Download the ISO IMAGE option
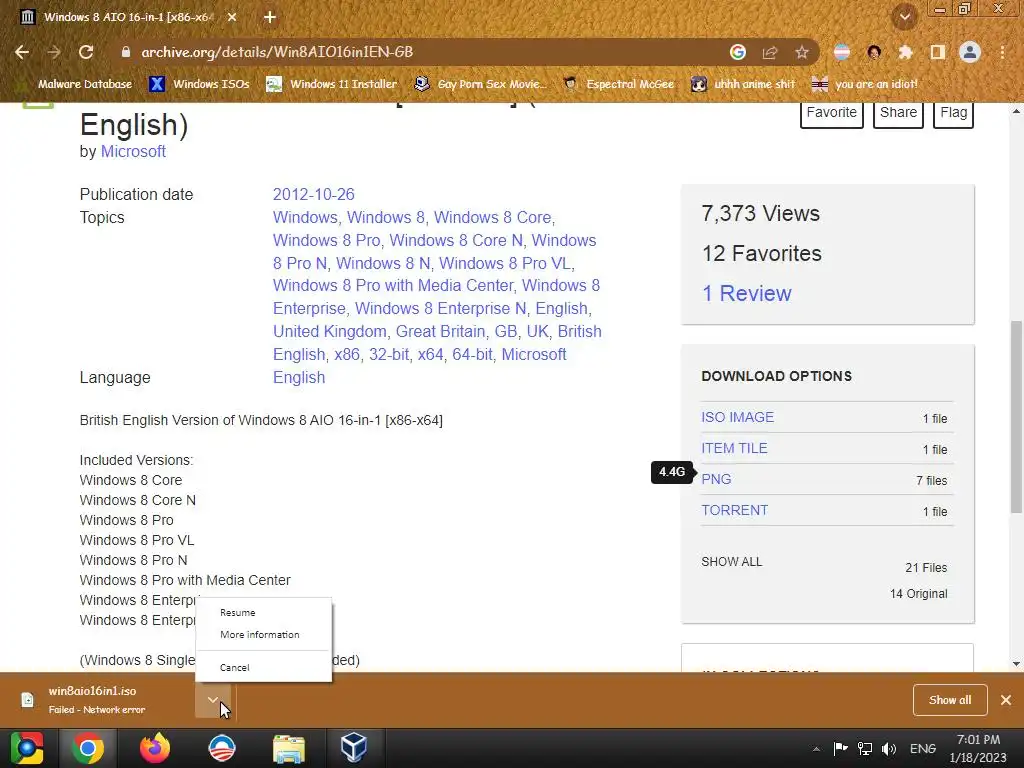The height and width of the screenshot is (768, 1024). 738,417
